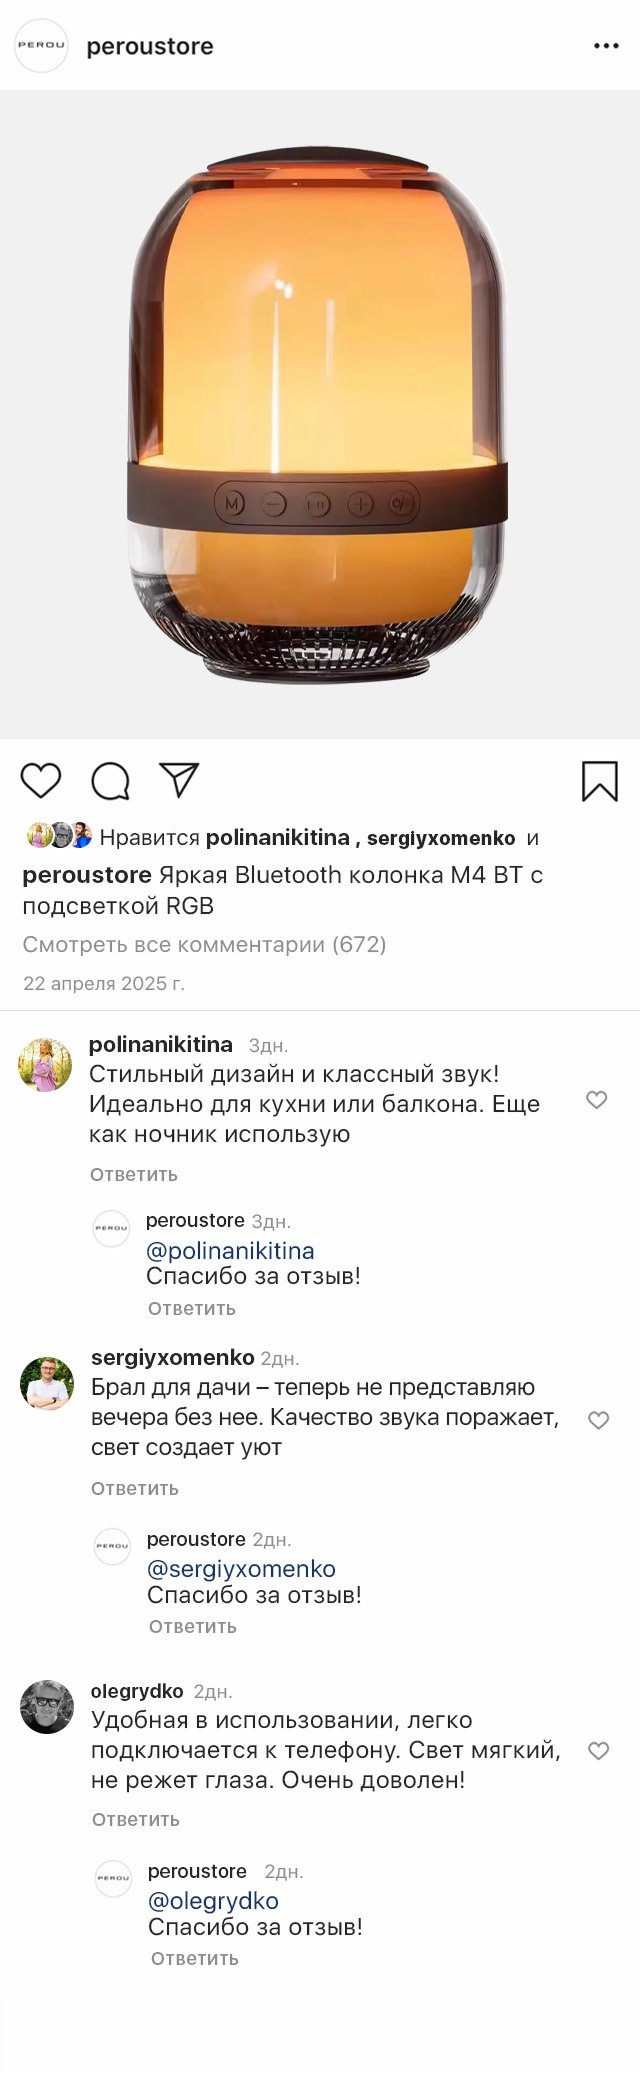Image resolution: width=640 pixels, height=2073 pixels.
Task: Open the @polinanikitina mention link
Action: pos(230,1250)
